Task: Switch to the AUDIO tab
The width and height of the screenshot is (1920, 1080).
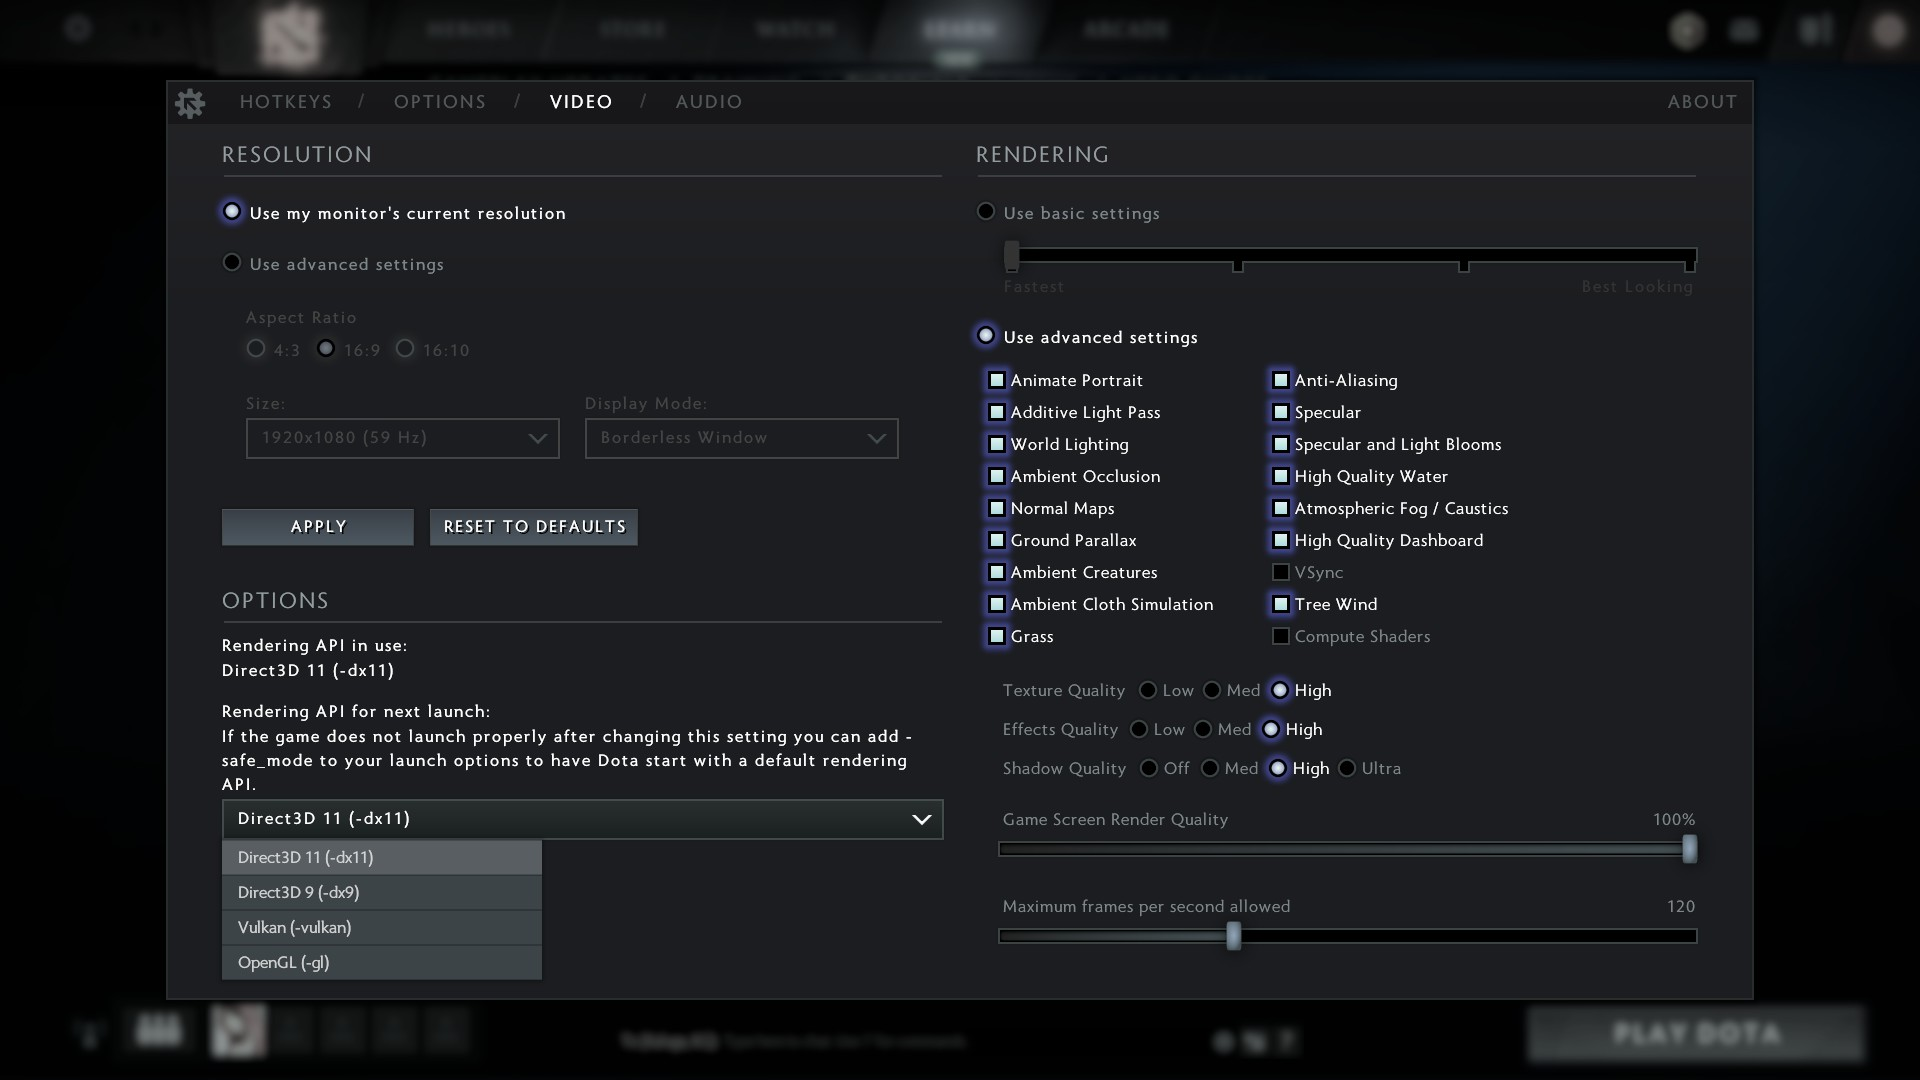Action: 709,102
